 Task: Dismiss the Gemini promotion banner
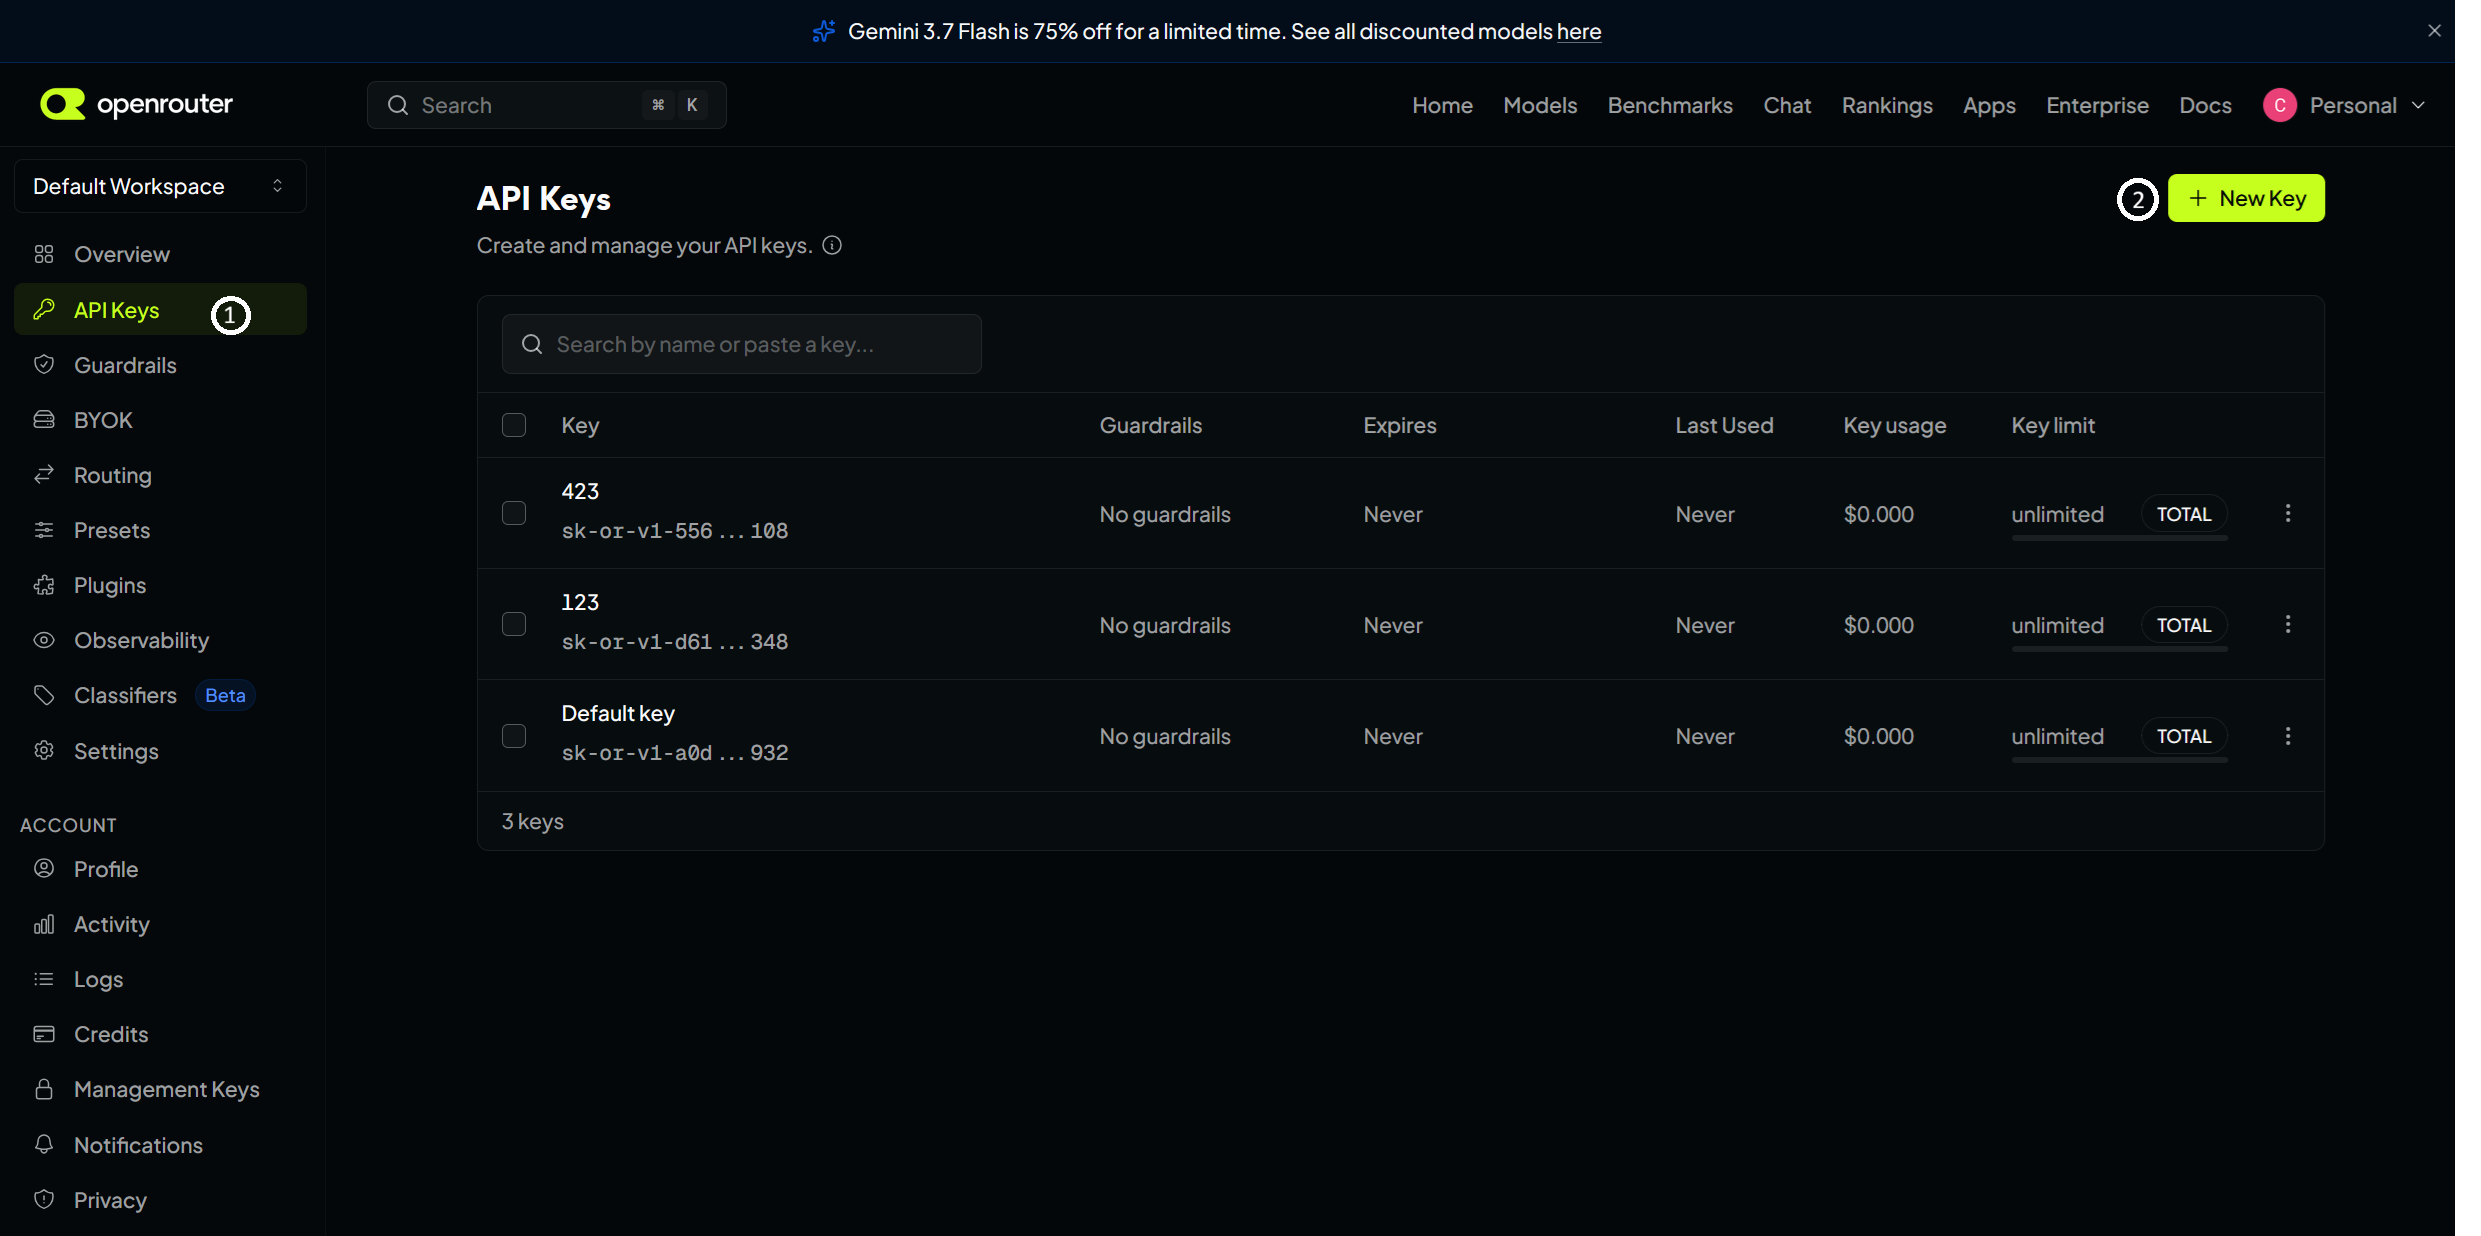pyautogui.click(x=2434, y=31)
